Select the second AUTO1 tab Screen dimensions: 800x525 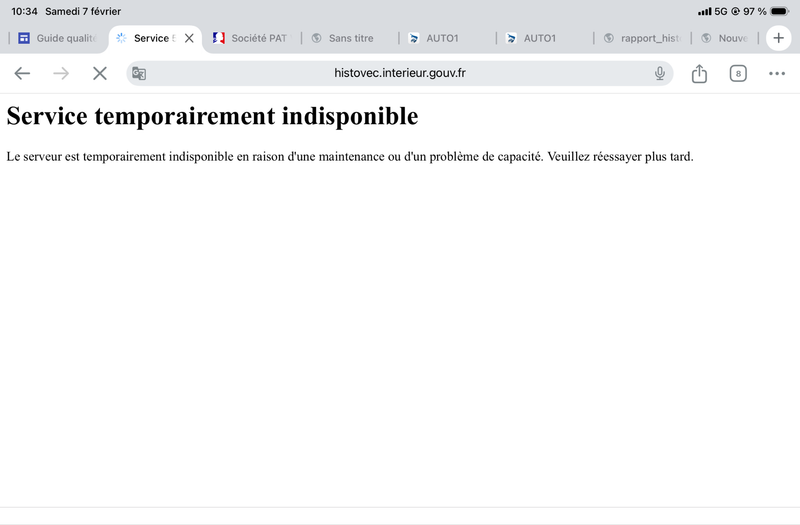coord(545,38)
